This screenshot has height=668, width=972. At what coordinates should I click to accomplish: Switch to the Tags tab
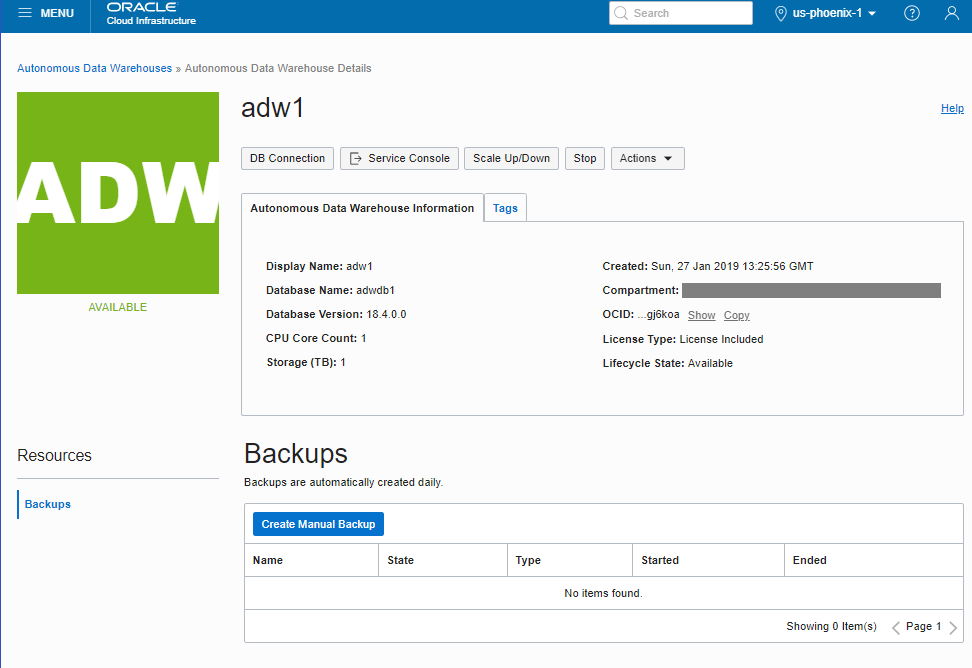click(x=505, y=208)
